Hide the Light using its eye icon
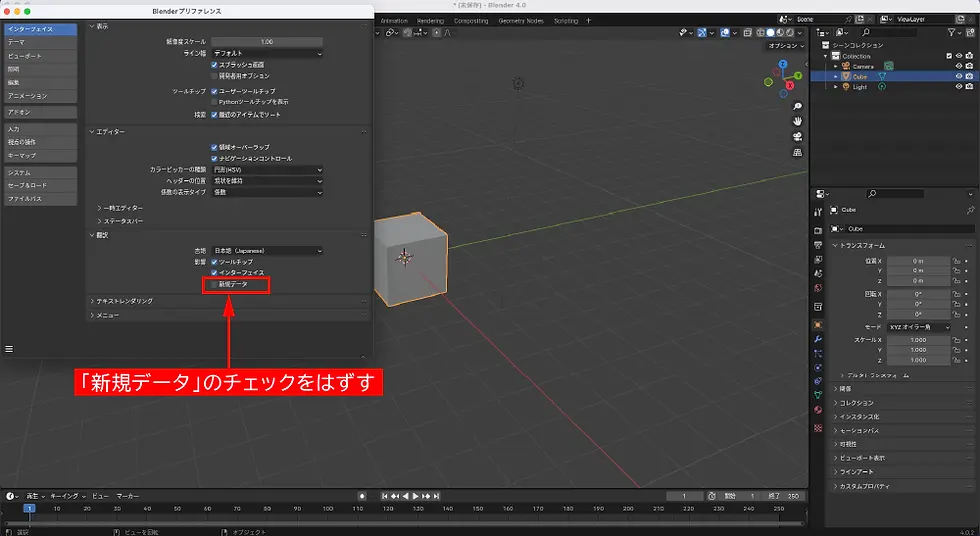This screenshot has height=536, width=980. [x=959, y=87]
